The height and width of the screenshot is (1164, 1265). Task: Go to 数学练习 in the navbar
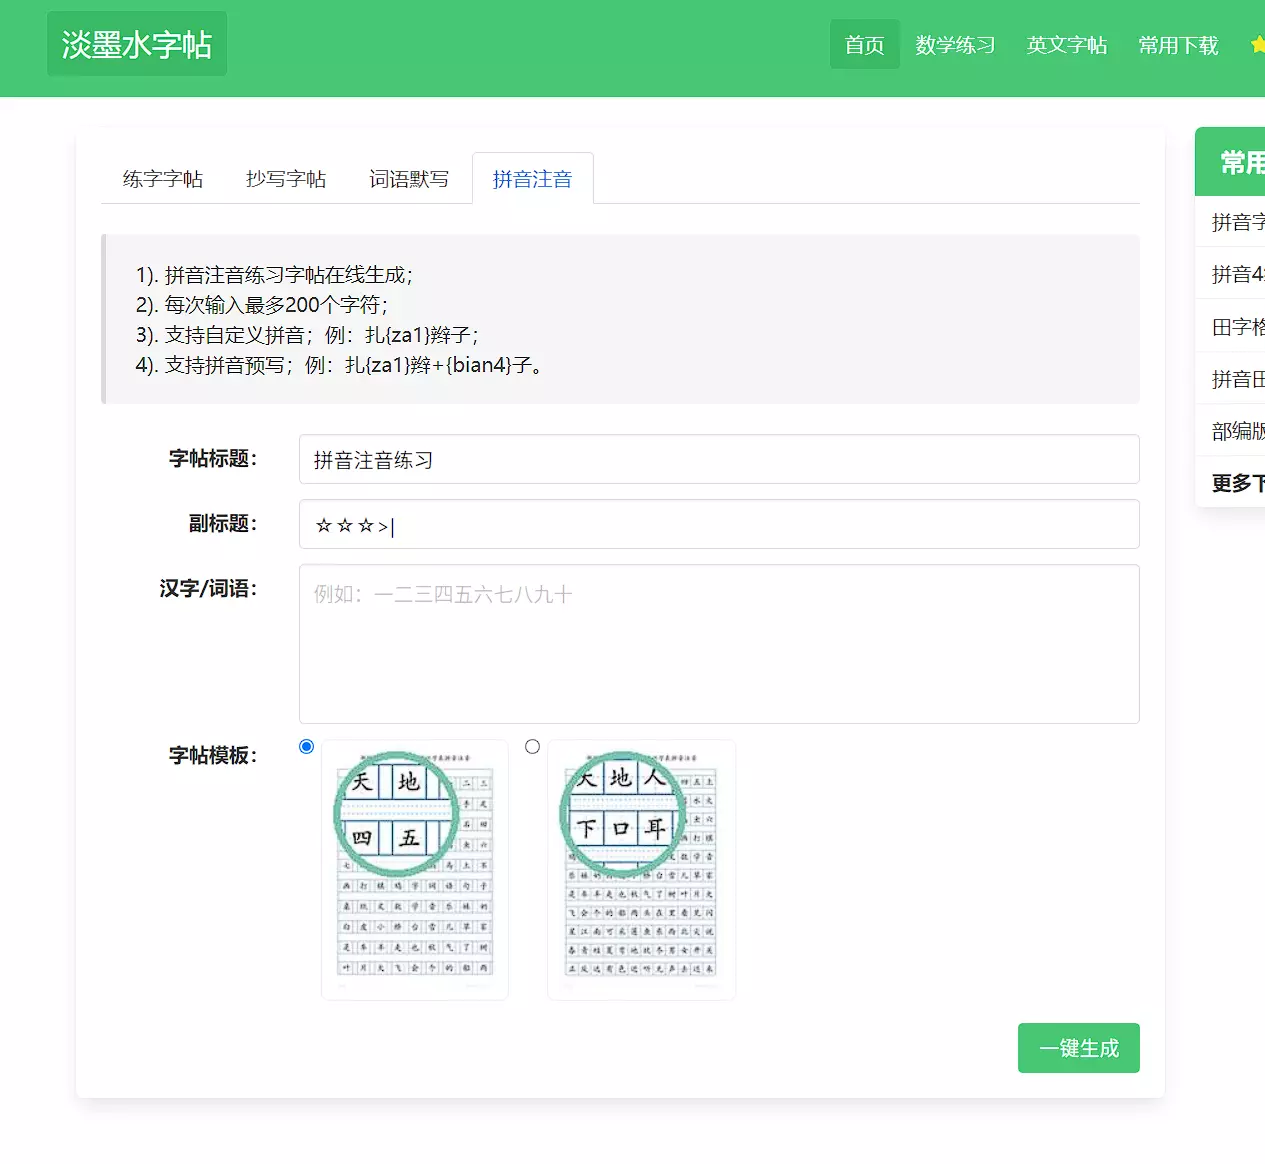[955, 45]
